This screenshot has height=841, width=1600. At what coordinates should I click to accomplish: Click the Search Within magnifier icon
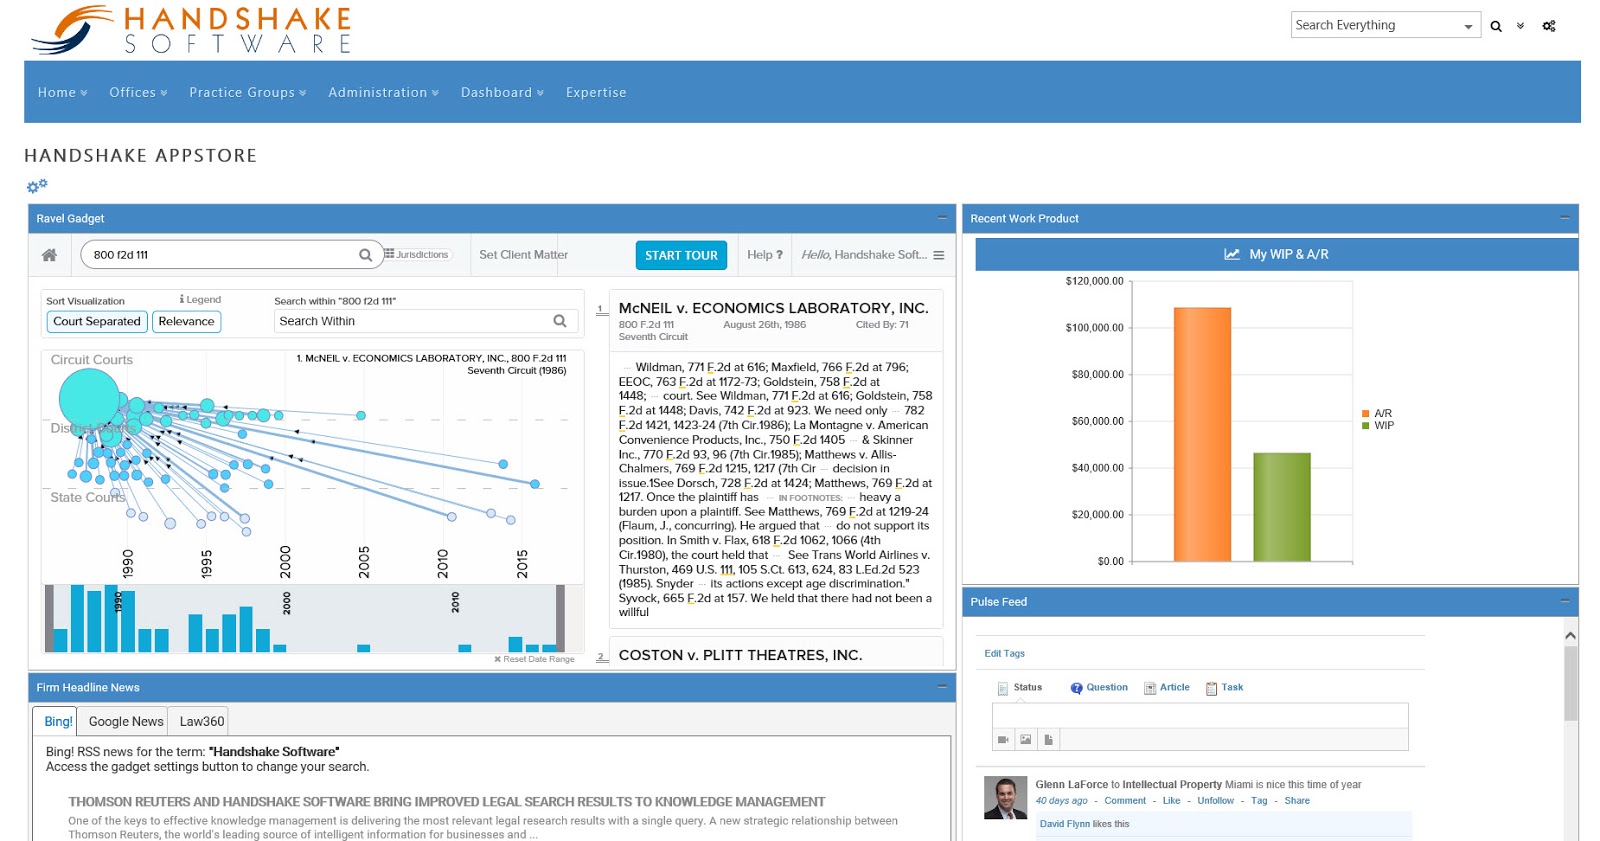click(x=560, y=321)
